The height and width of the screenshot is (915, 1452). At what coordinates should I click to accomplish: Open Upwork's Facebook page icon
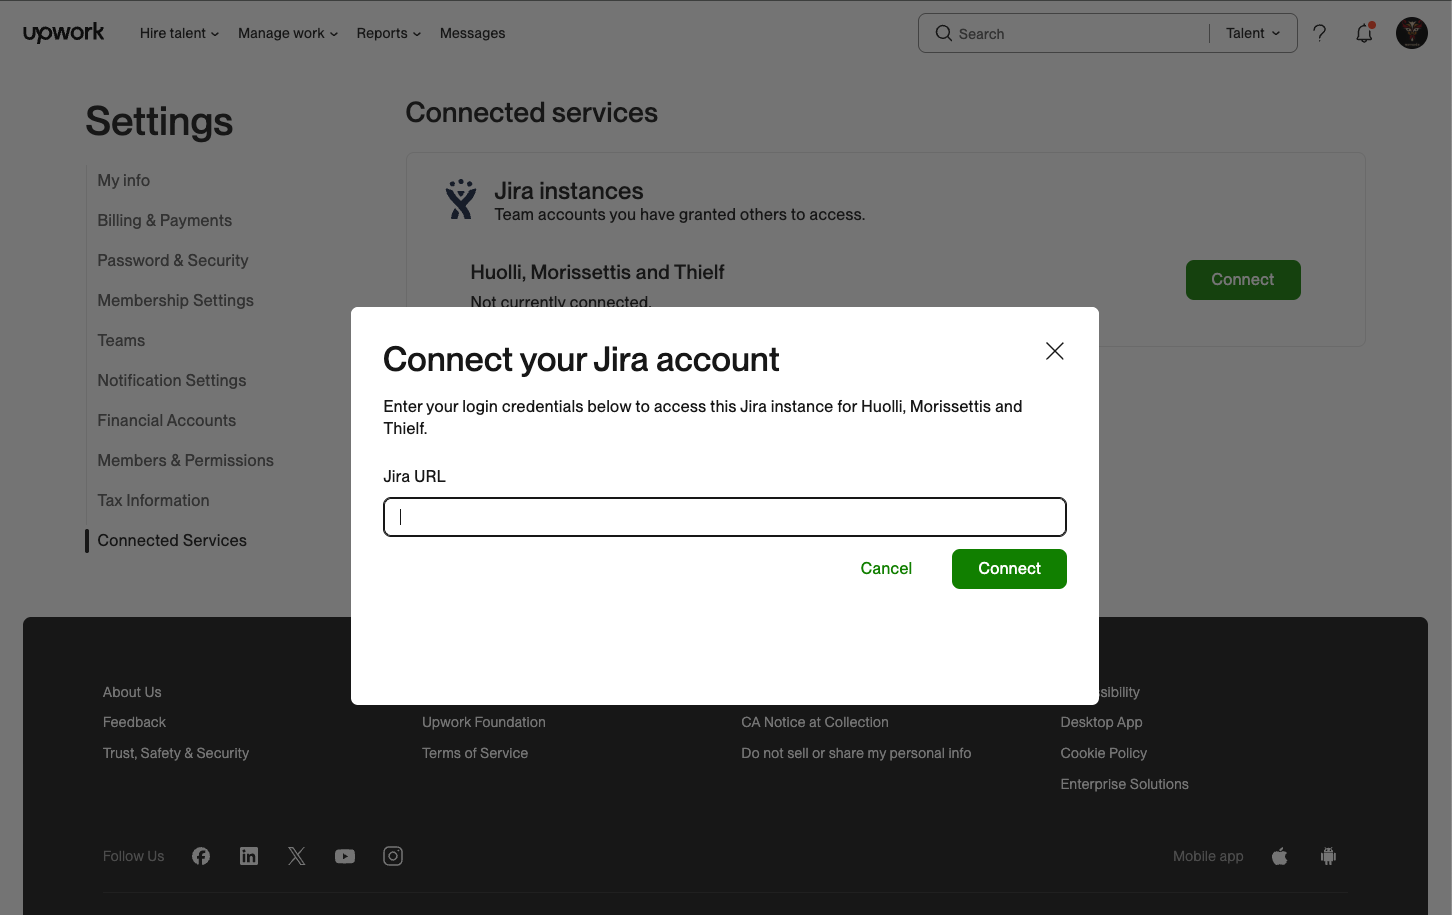[201, 856]
